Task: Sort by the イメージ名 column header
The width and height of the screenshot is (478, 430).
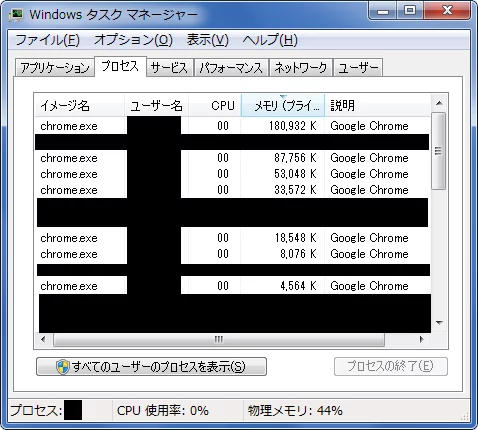Action: click(80, 106)
